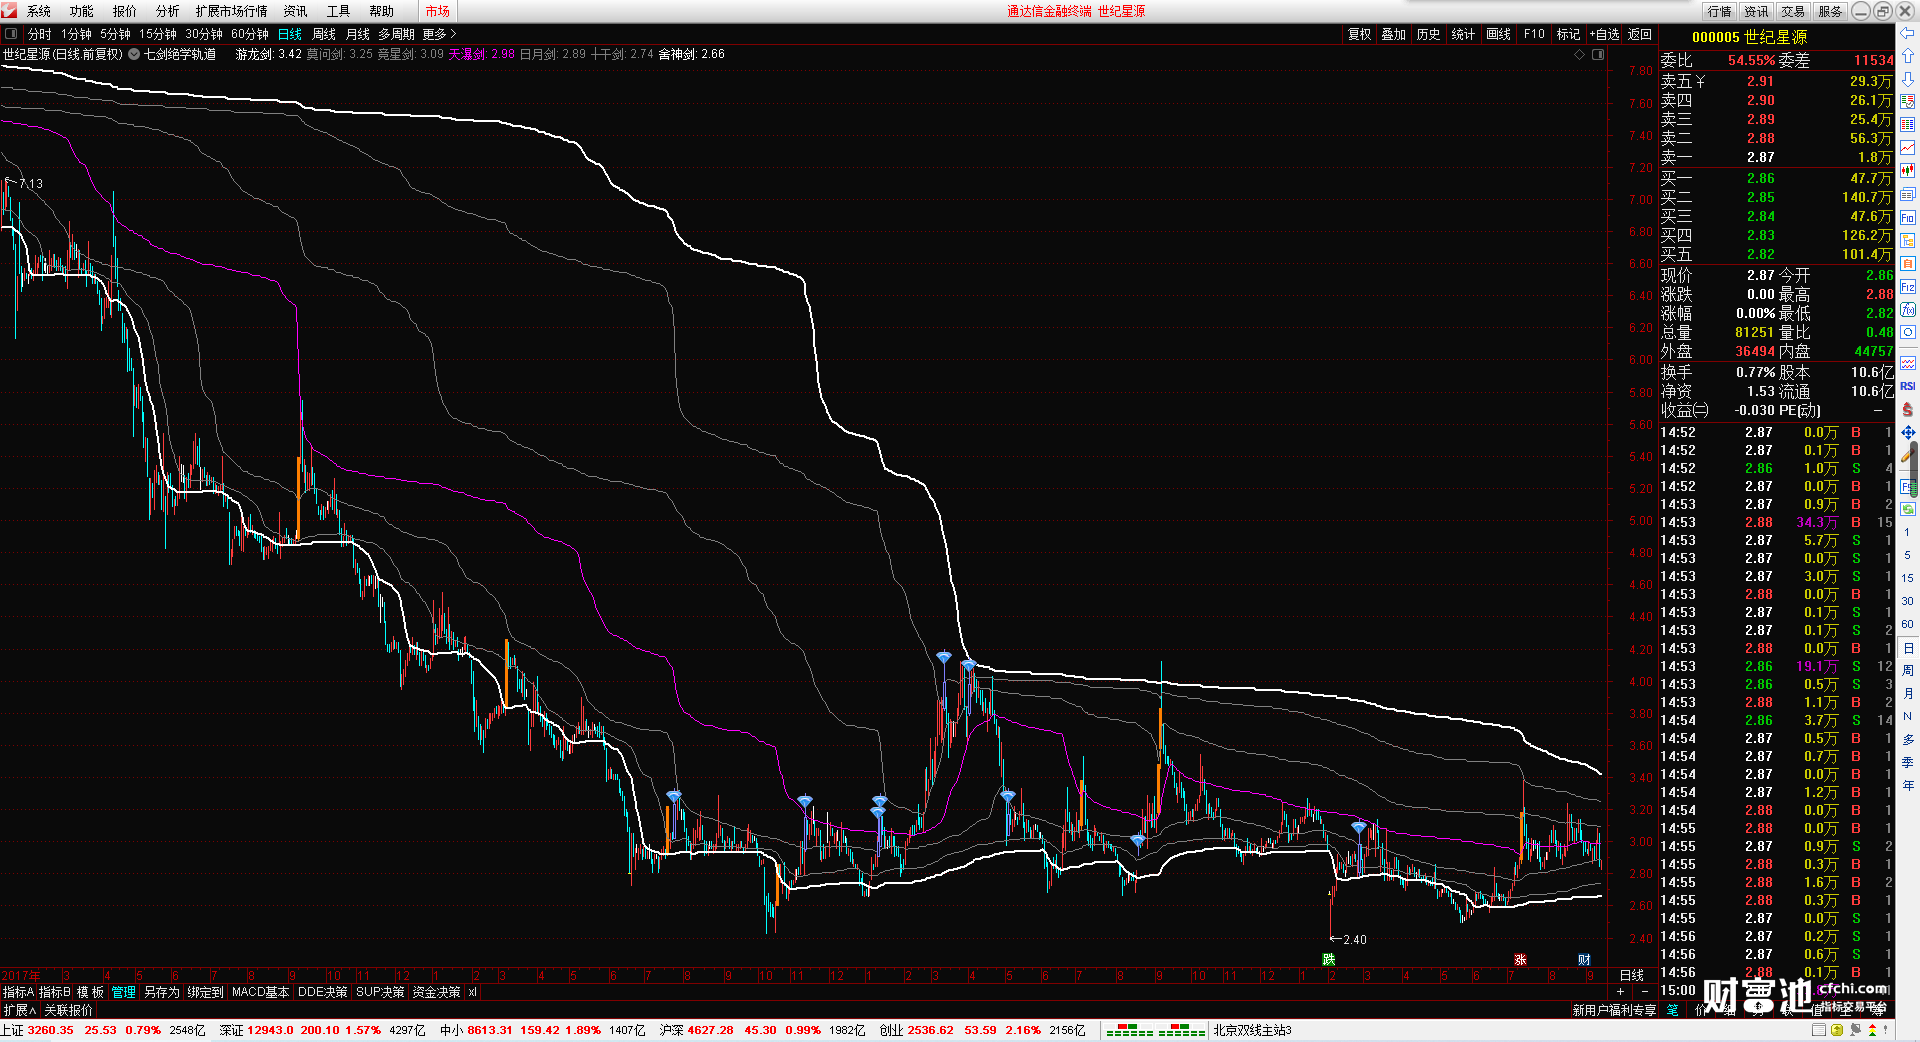Open the tree structure sidebar icon
Screen dimensions: 1920x1042
(x=1908, y=240)
